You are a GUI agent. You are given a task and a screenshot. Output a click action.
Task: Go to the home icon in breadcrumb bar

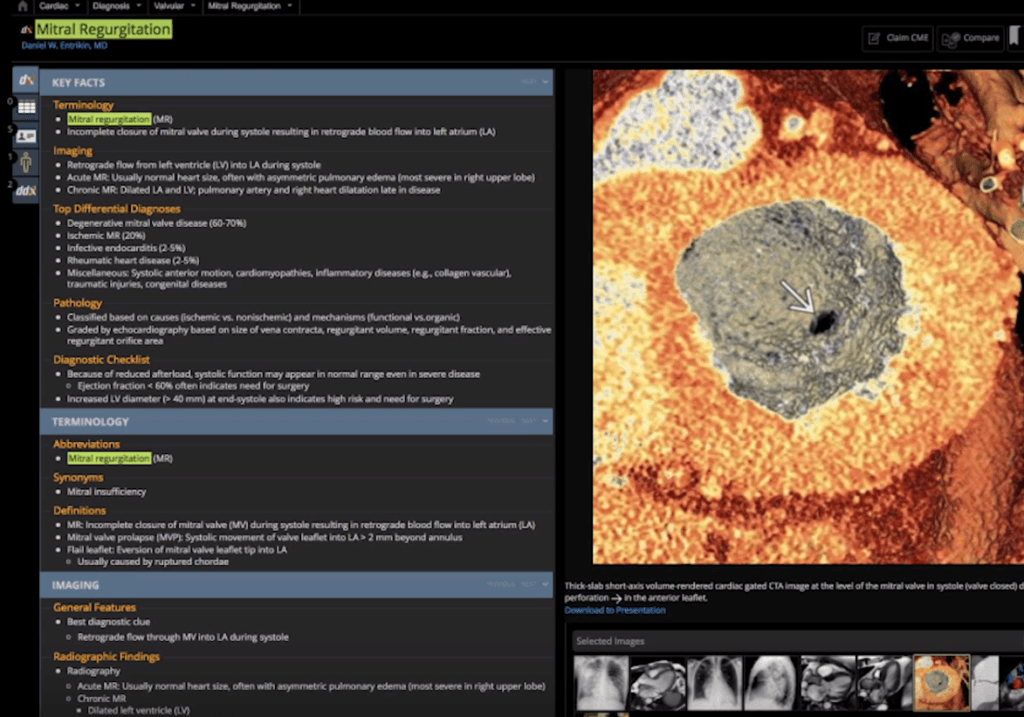23,6
